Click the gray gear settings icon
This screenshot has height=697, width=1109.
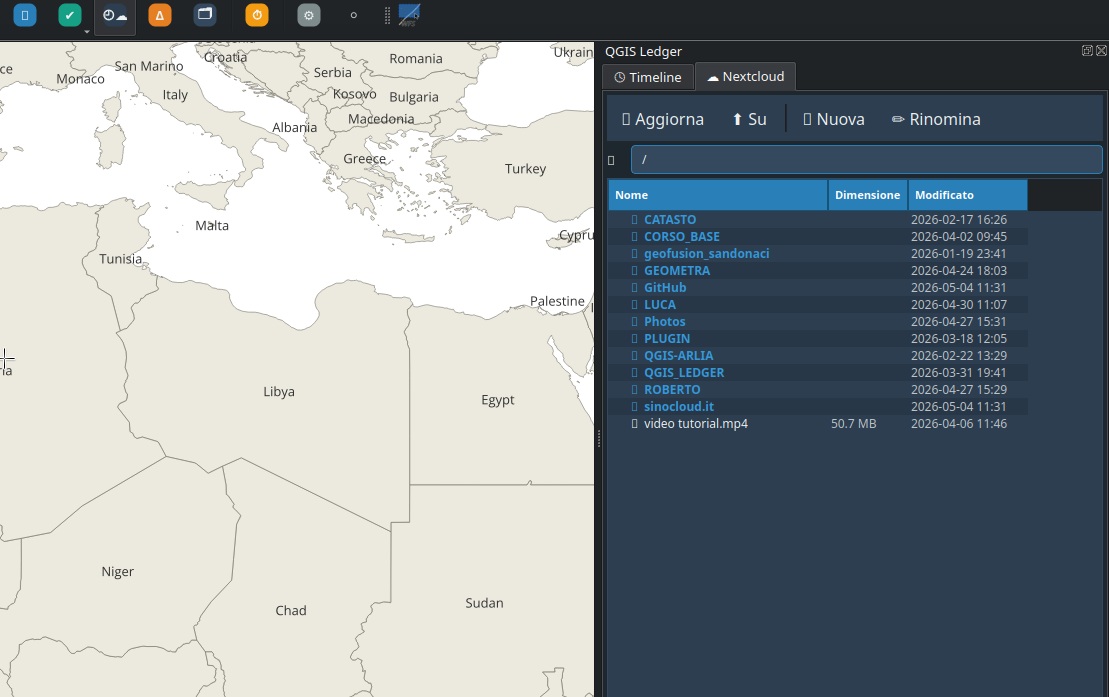coord(308,15)
